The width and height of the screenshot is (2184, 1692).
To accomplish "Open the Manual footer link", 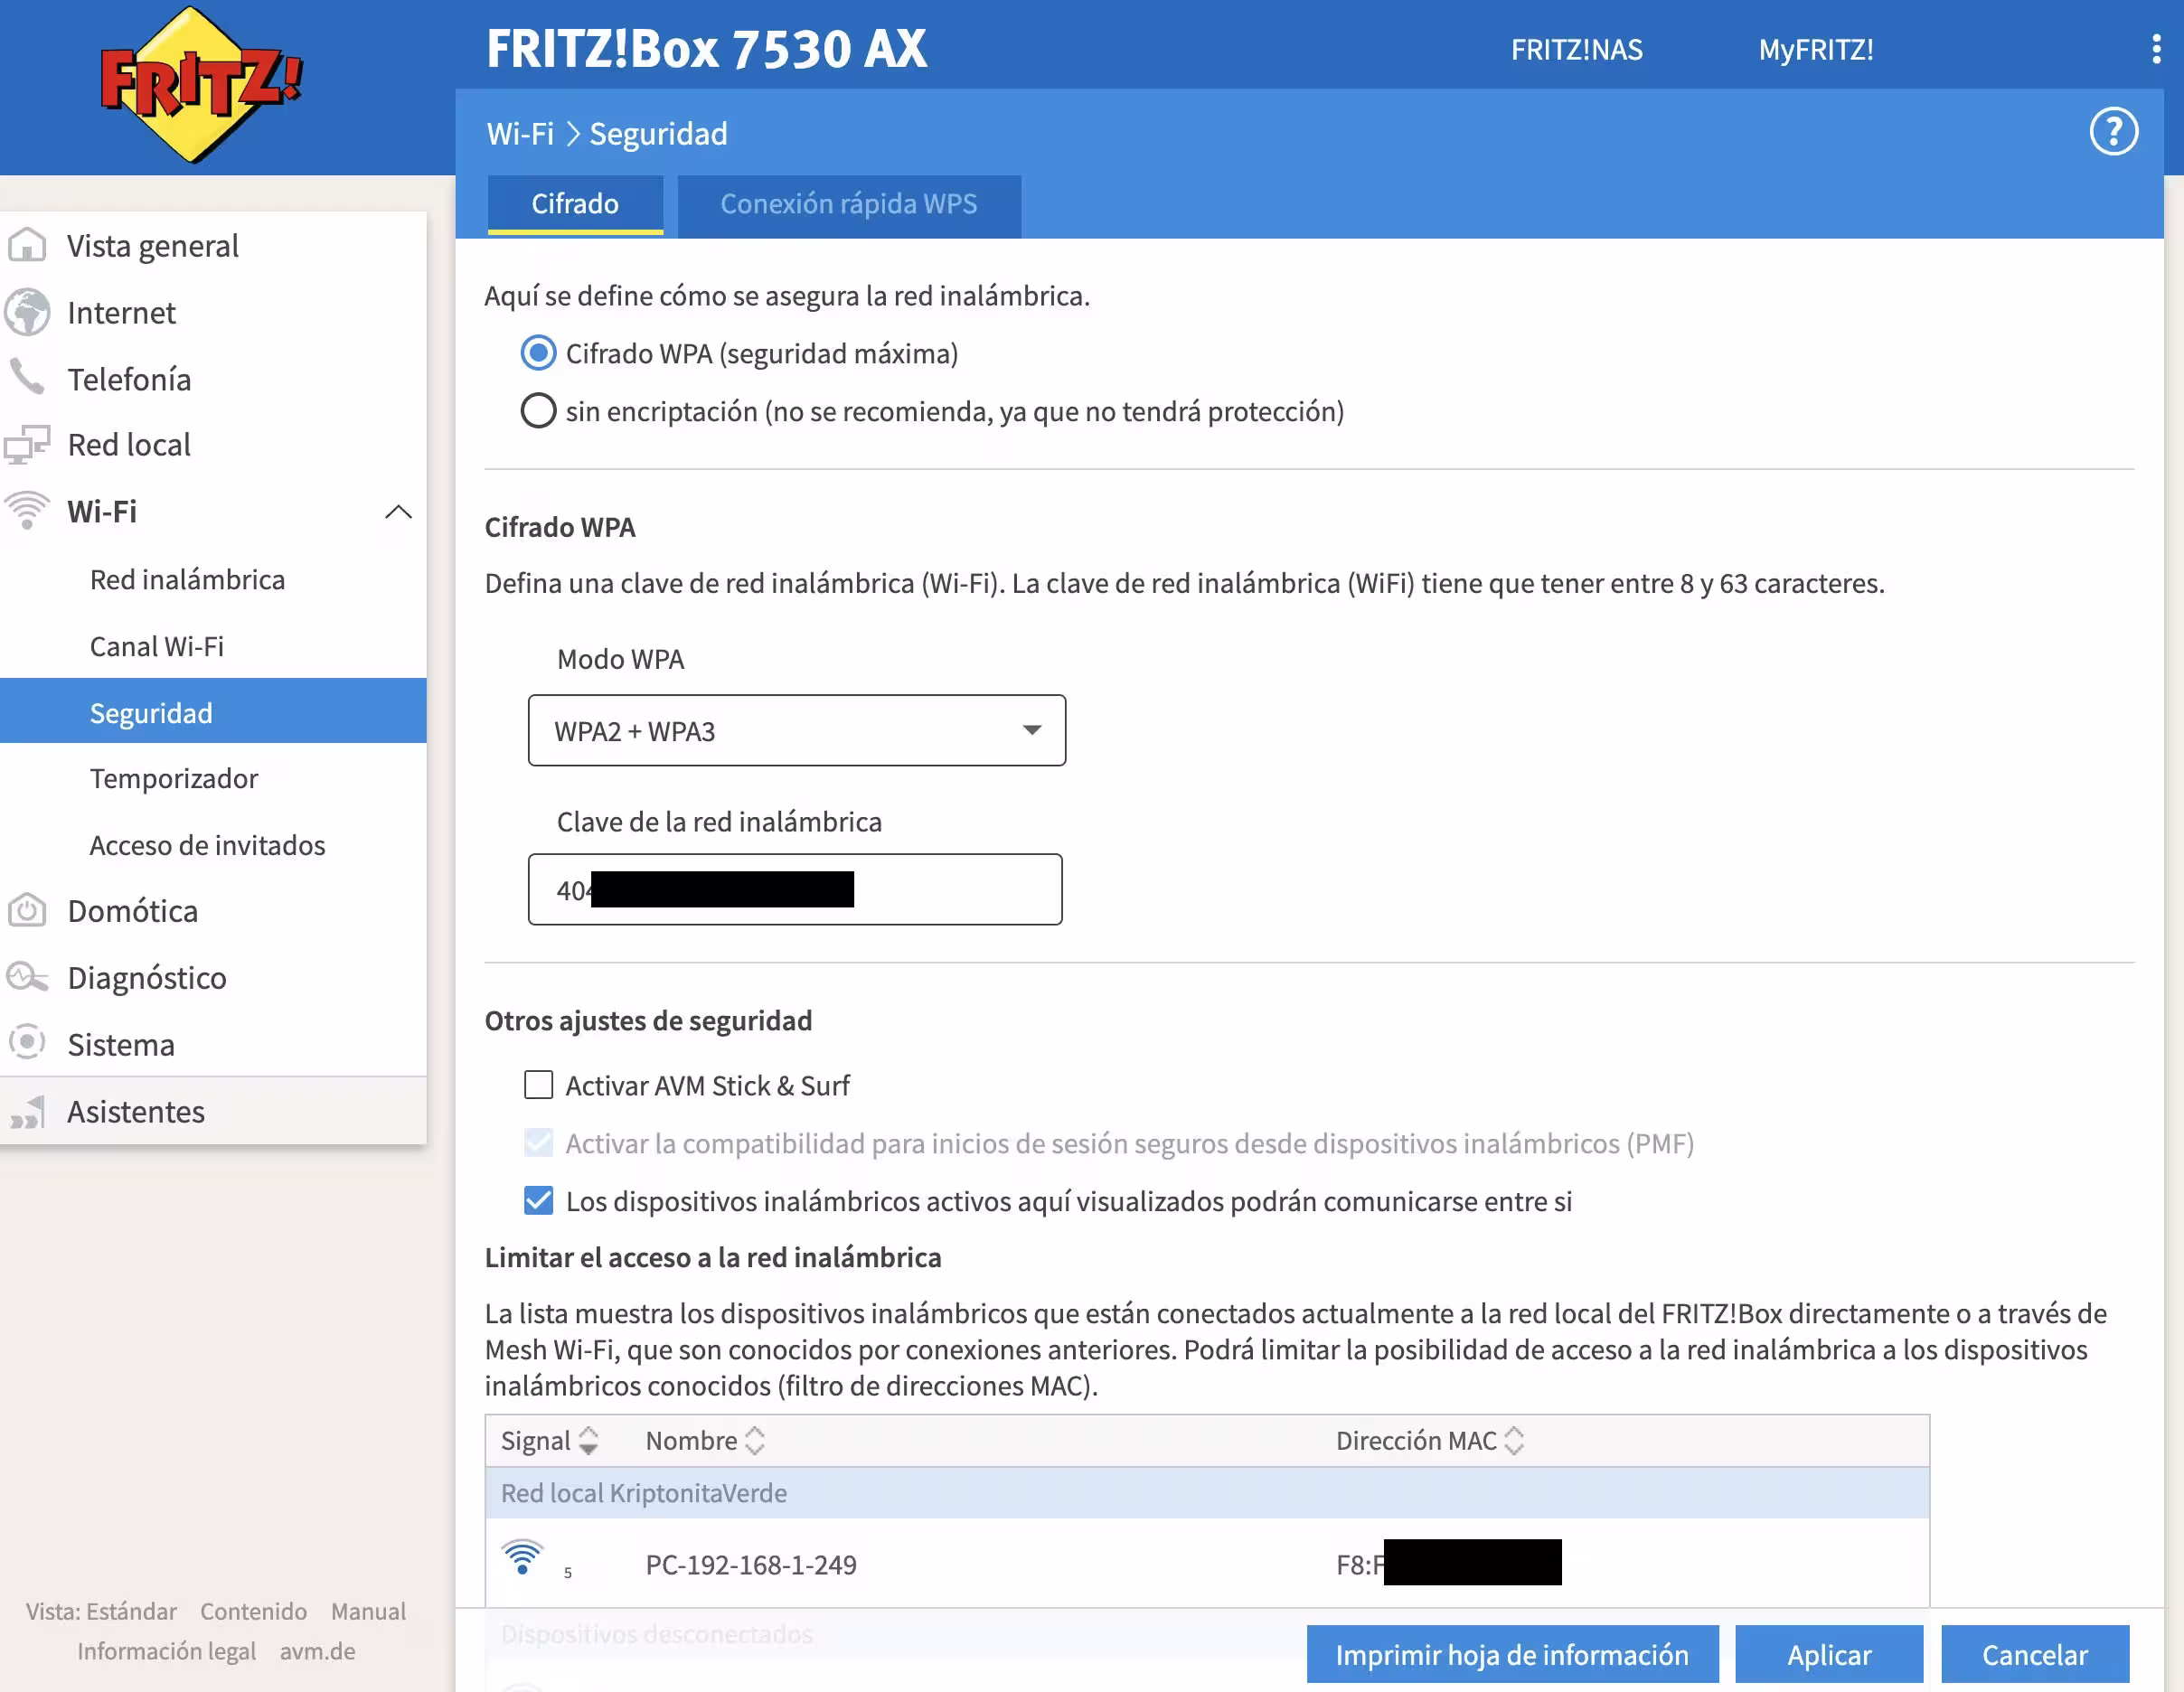I will [x=368, y=1611].
